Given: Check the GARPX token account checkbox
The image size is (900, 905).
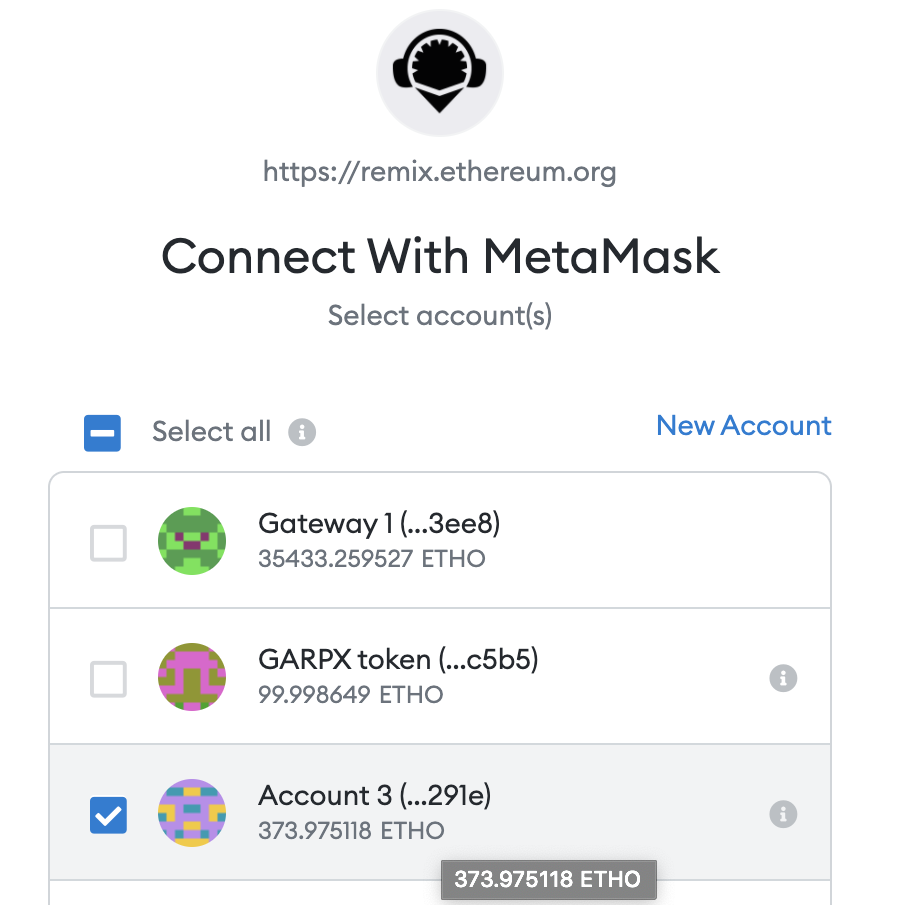Looking at the screenshot, I should coord(108,679).
